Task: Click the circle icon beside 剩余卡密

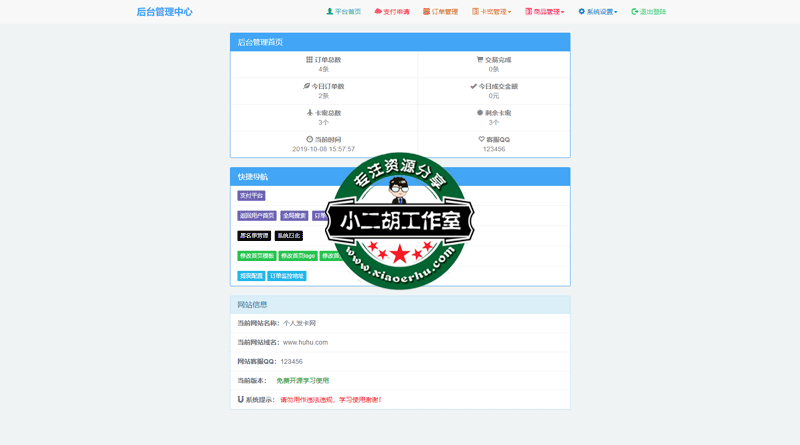Action: point(480,113)
